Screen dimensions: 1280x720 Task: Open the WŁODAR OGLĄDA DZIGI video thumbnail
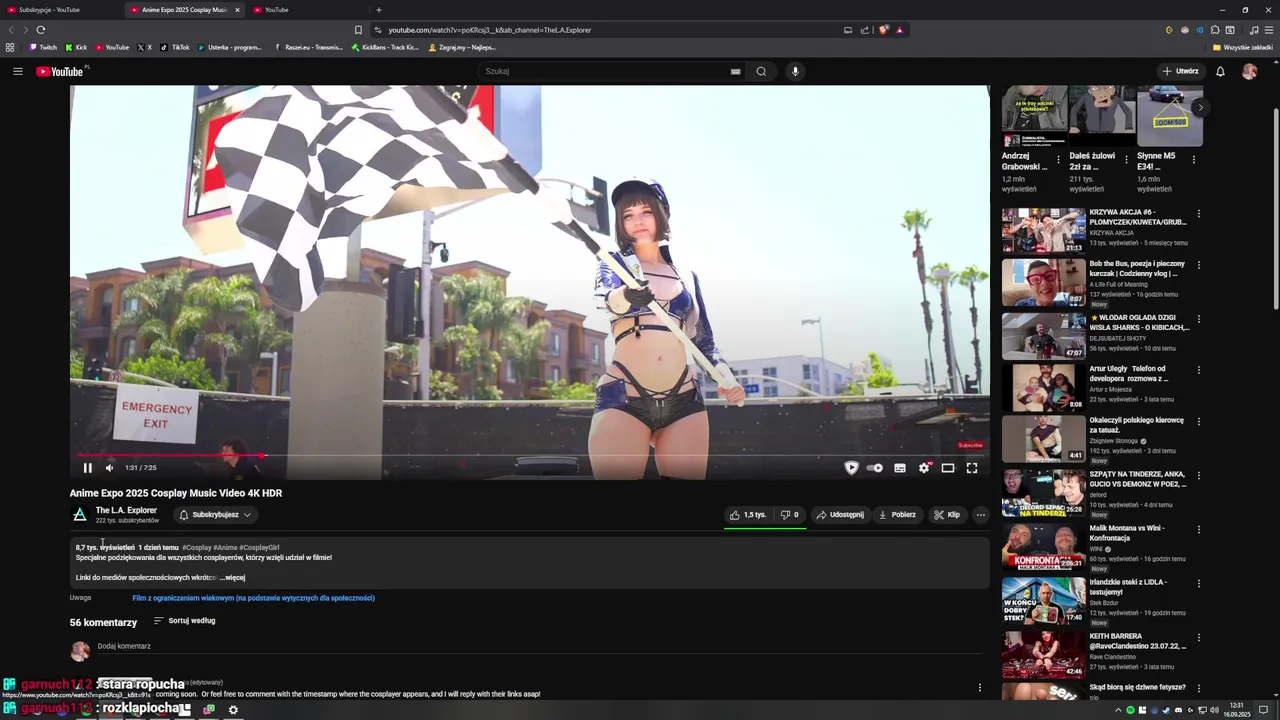tap(1044, 336)
